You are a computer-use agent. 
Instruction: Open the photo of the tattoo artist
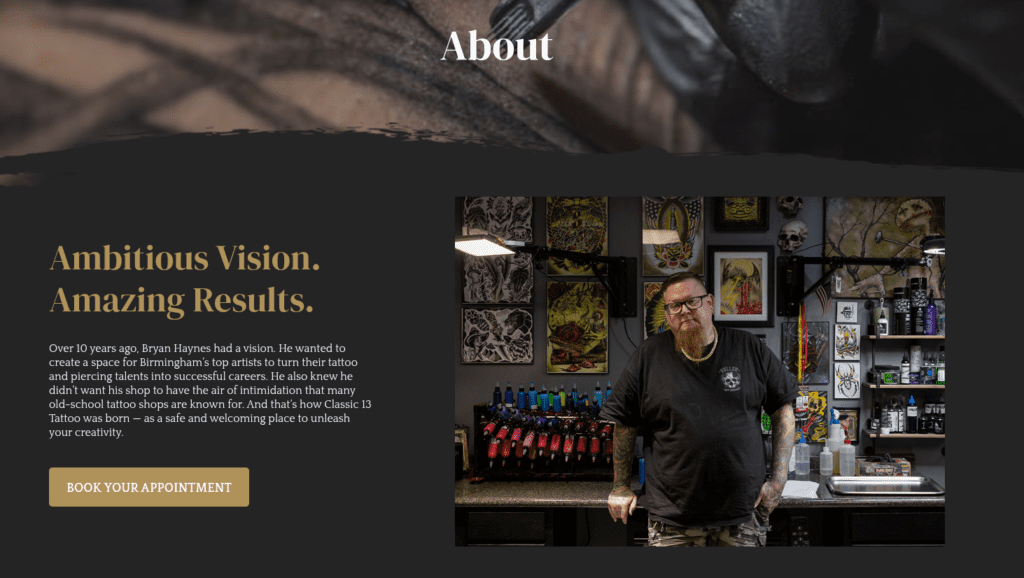tap(699, 371)
